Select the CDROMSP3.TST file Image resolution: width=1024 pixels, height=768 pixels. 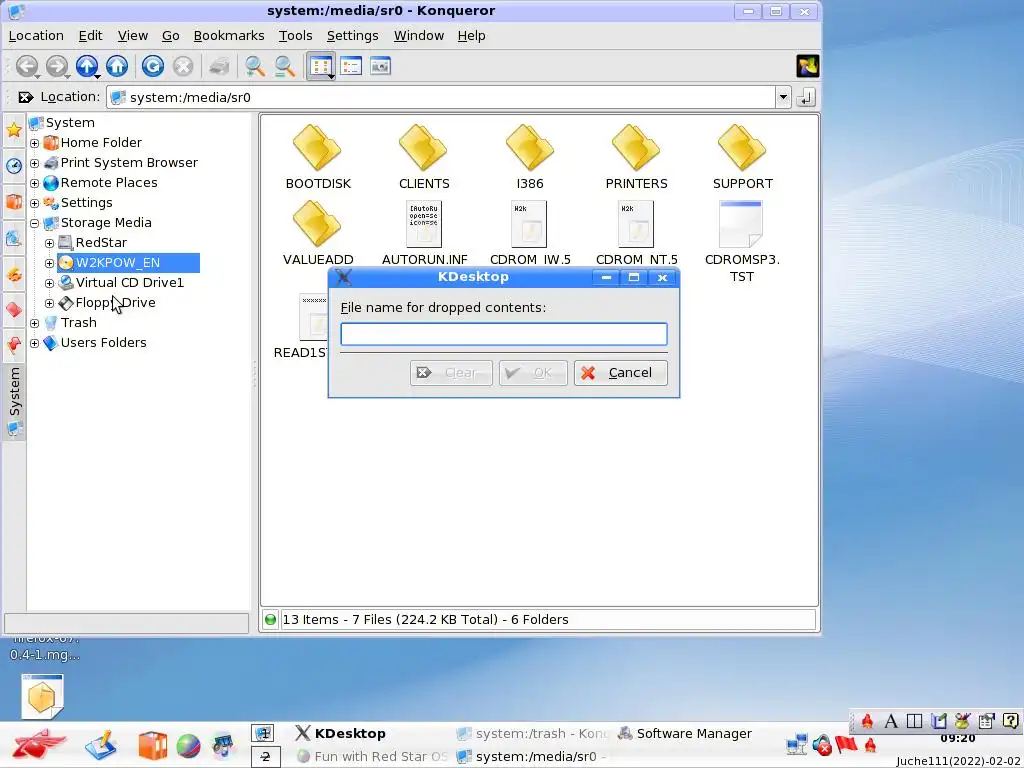coord(742,242)
